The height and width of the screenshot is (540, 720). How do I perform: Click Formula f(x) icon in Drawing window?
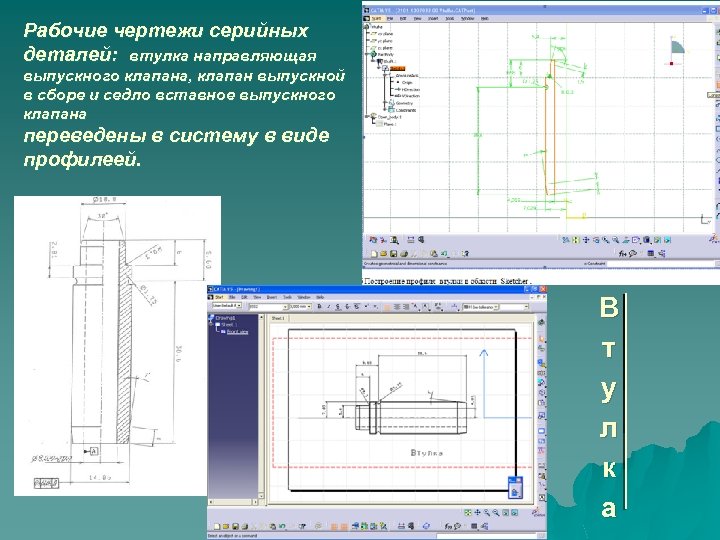click(x=448, y=526)
